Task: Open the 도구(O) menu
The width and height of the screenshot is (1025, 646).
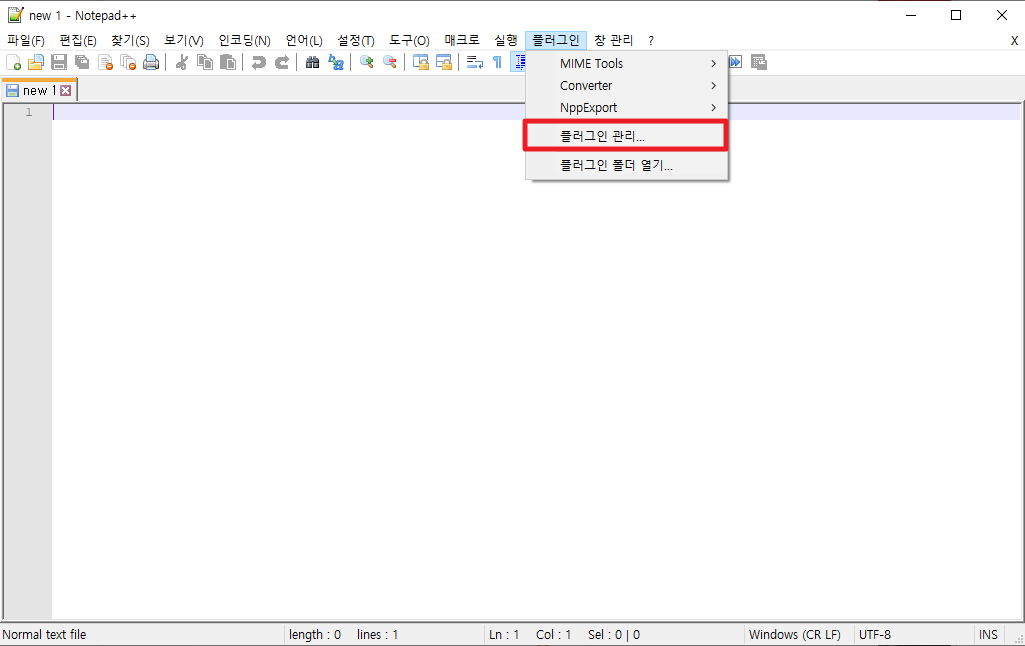Action: coord(409,41)
